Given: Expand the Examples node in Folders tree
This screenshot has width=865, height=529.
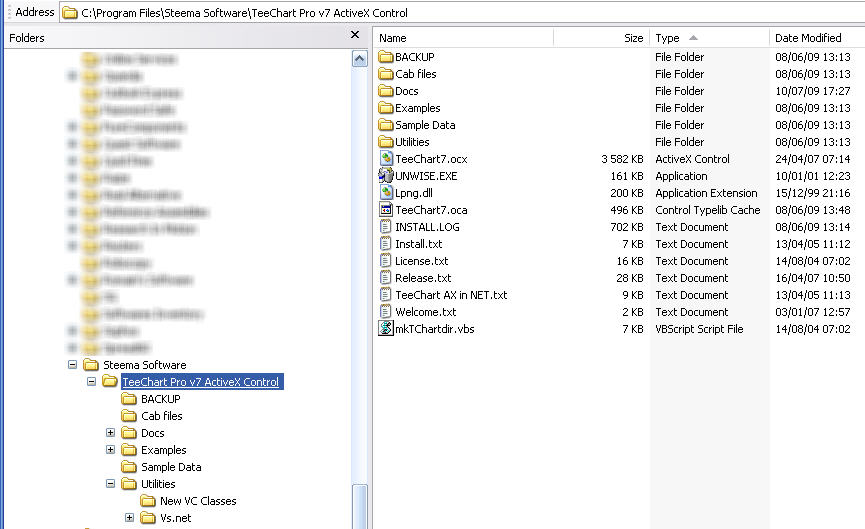Looking at the screenshot, I should pyautogui.click(x=110, y=450).
